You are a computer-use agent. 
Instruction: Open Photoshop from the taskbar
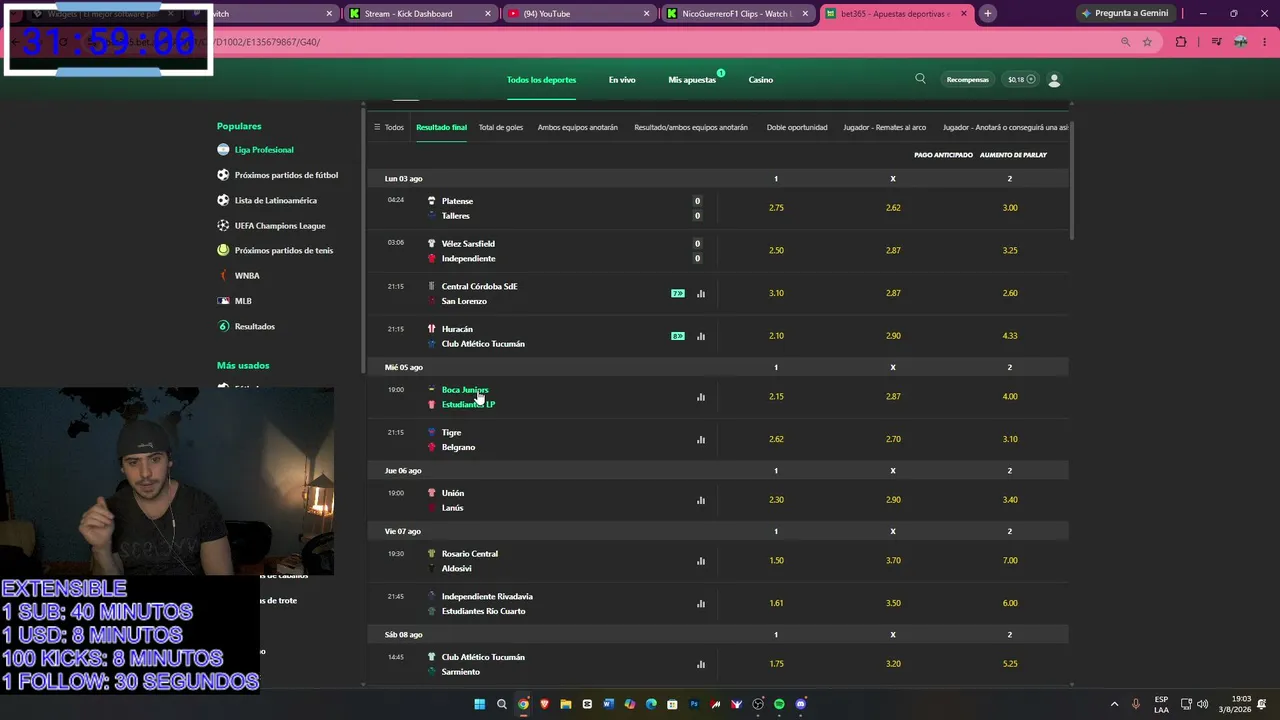tap(694, 704)
